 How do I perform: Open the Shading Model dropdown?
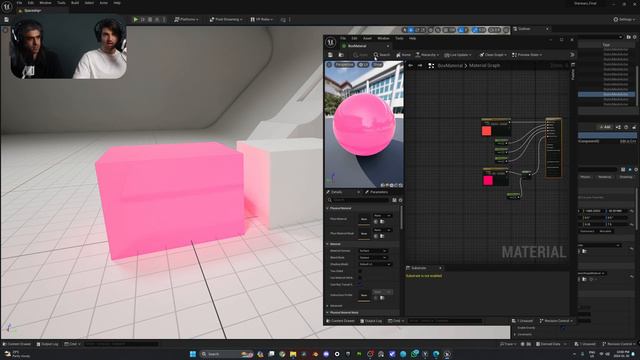pyautogui.click(x=375, y=264)
